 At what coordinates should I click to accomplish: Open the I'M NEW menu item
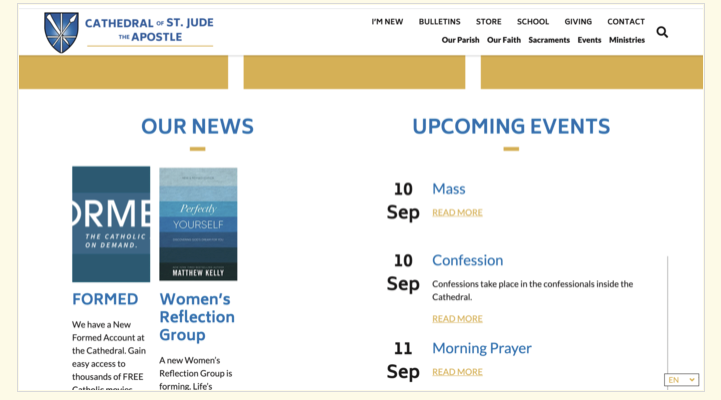pos(387,21)
